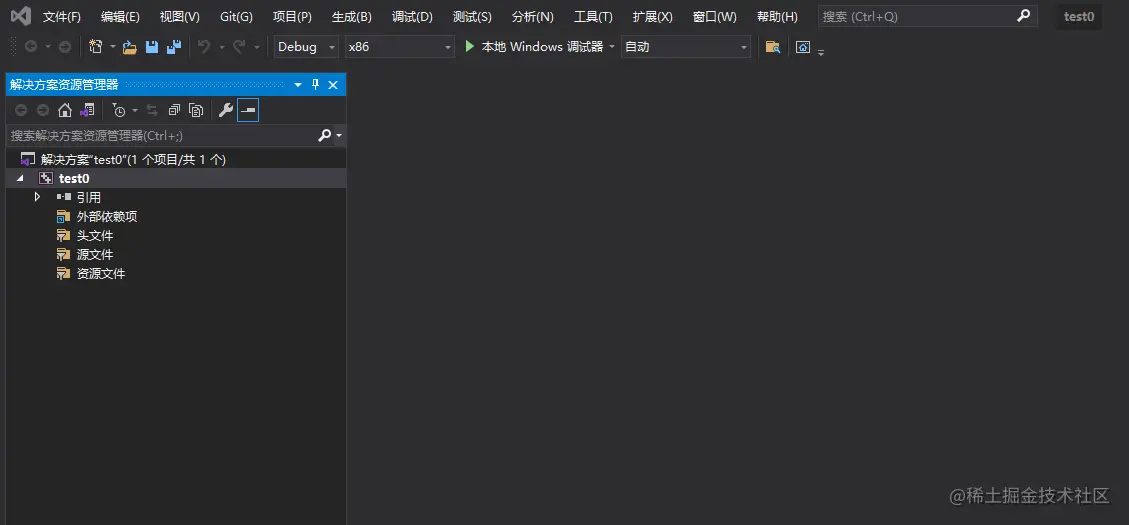Select the 头文件 folder
The width and height of the screenshot is (1129, 525).
pyautogui.click(x=95, y=235)
